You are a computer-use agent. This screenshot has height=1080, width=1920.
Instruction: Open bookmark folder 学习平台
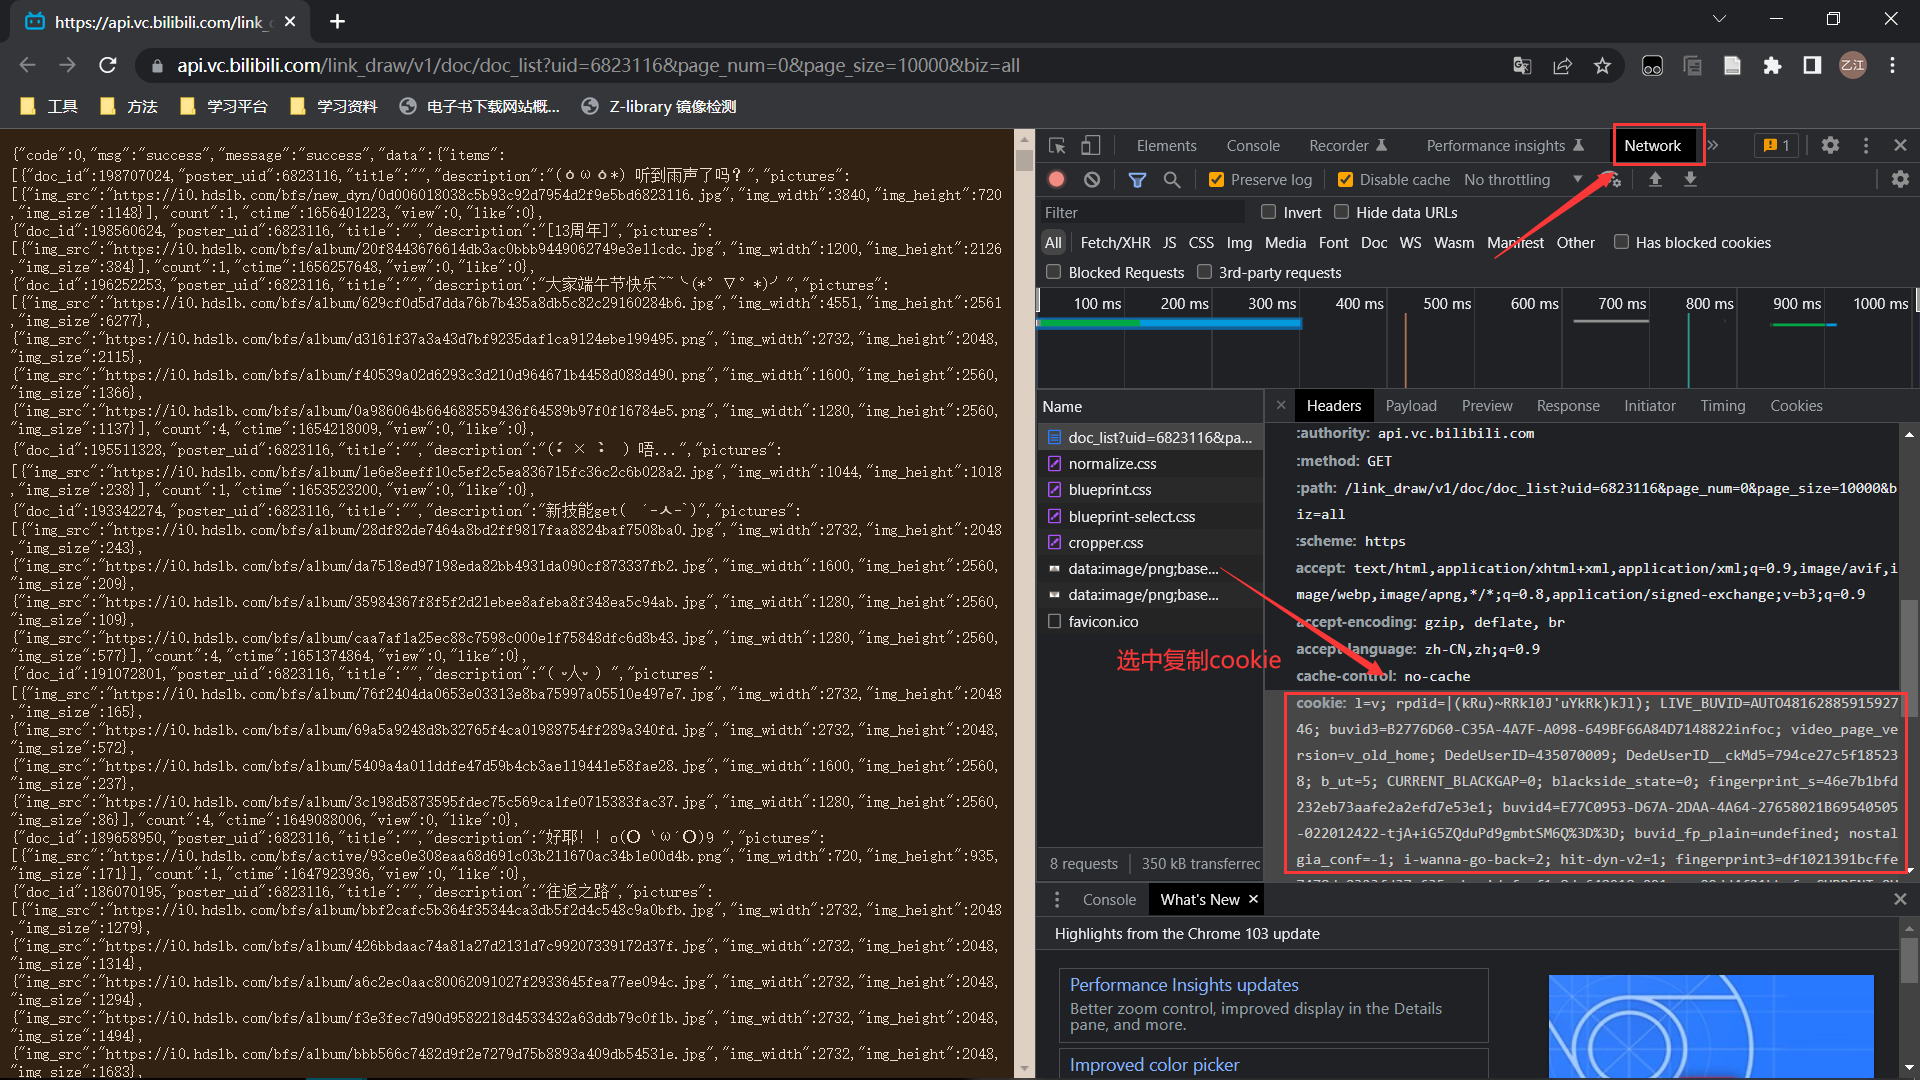225,106
